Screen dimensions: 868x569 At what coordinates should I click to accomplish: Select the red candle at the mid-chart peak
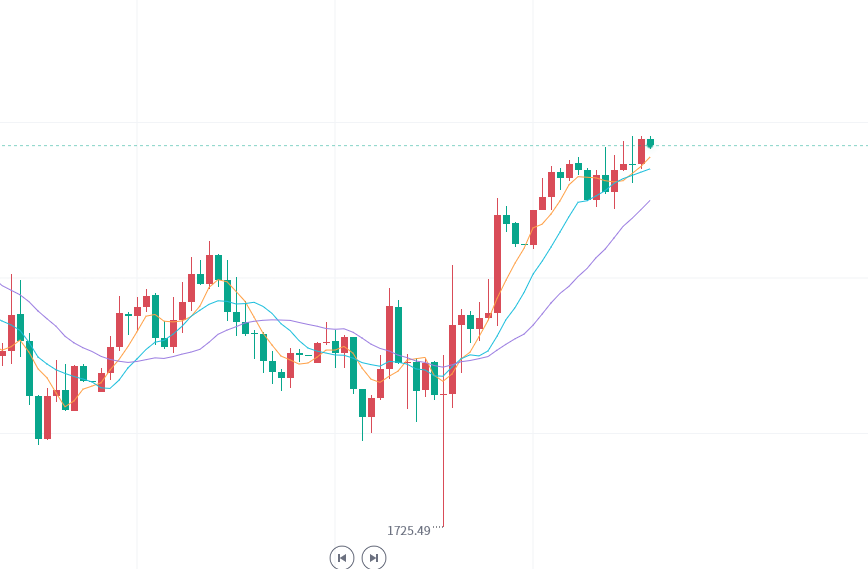click(x=209, y=270)
